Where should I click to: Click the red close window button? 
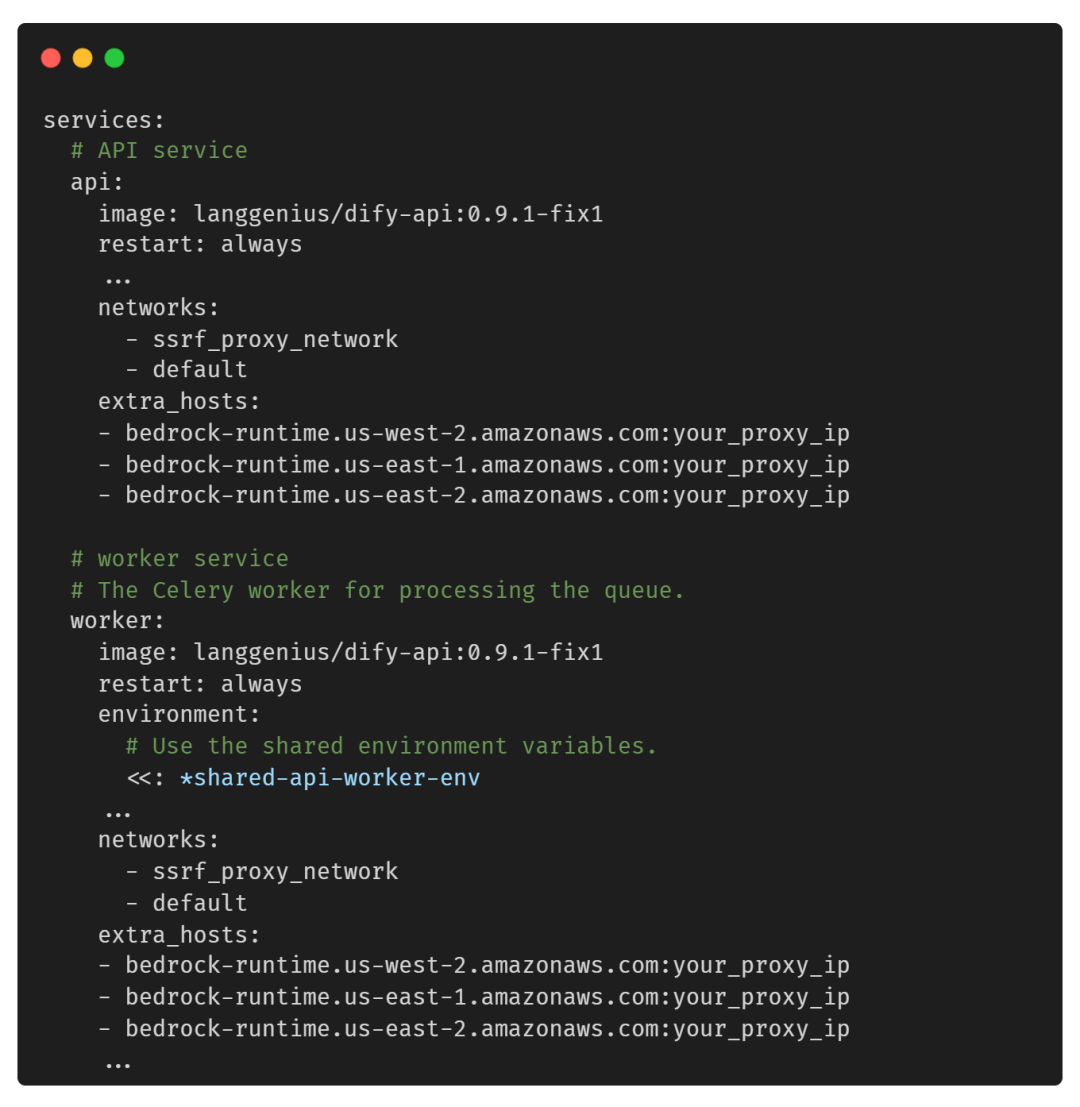pyautogui.click(x=51, y=58)
